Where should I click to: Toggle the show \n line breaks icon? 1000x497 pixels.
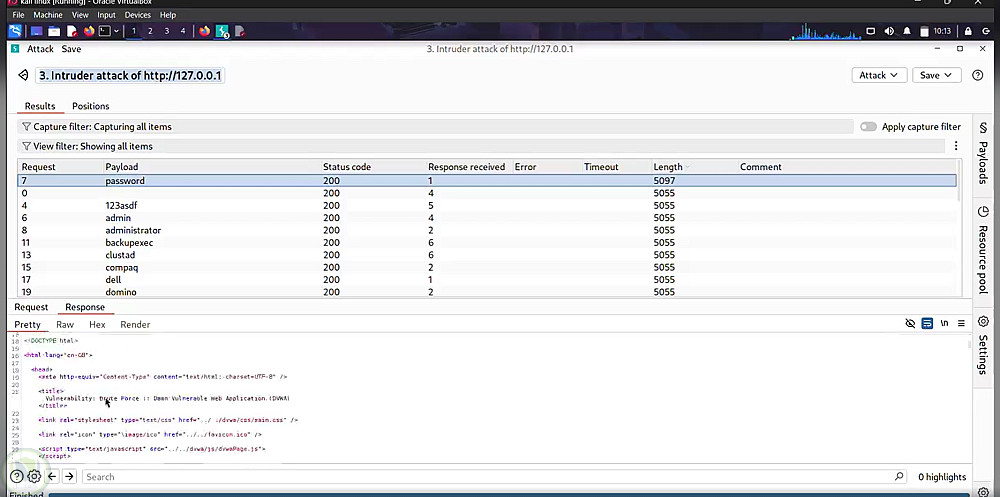945,323
